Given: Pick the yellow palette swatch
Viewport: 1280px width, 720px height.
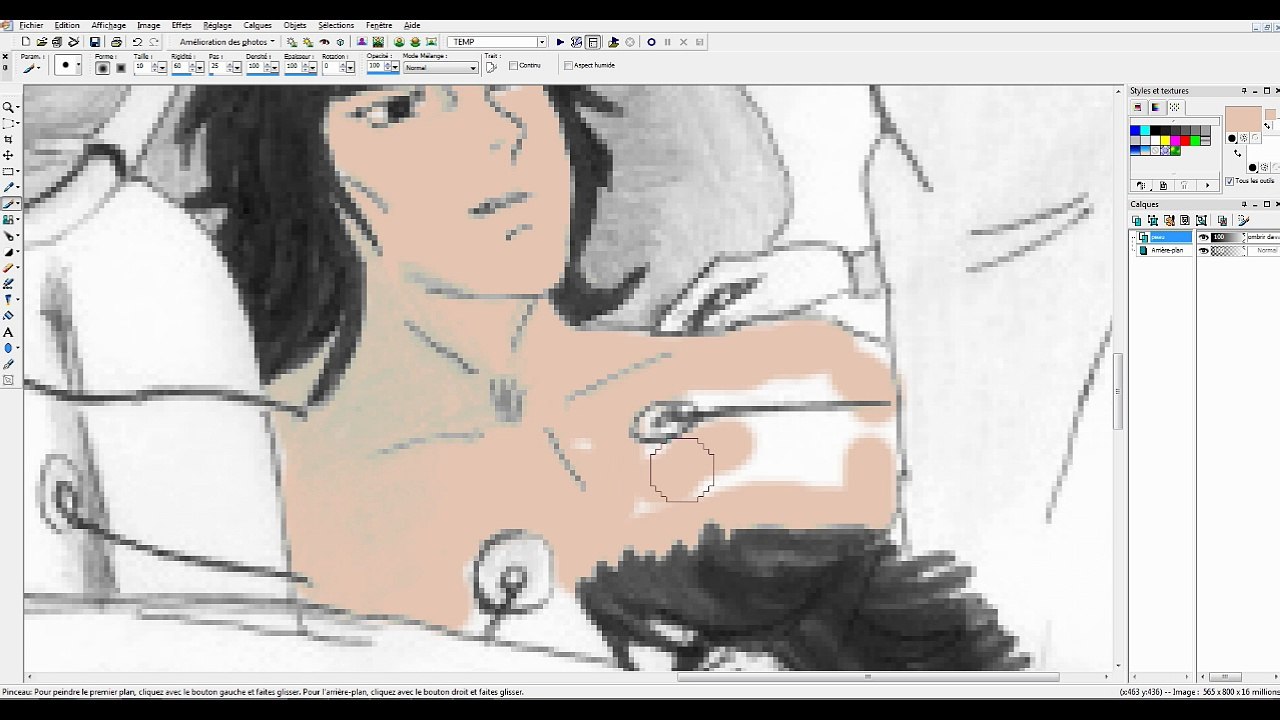Looking at the screenshot, I should (1165, 141).
